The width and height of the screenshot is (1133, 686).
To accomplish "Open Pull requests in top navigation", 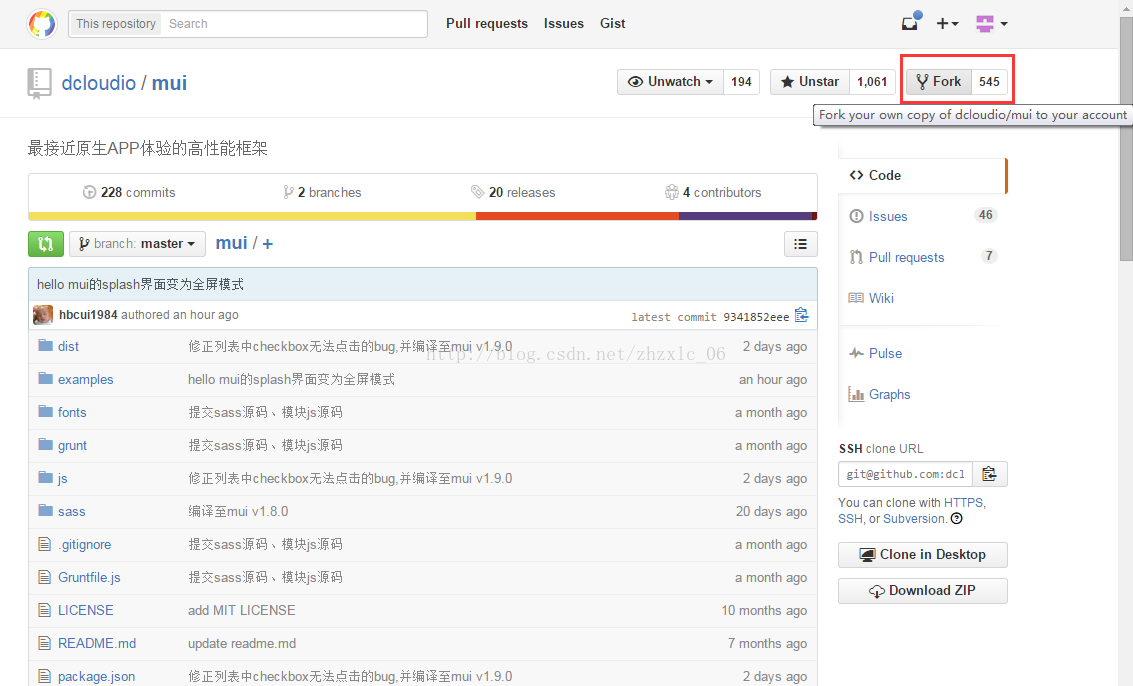I will [487, 24].
